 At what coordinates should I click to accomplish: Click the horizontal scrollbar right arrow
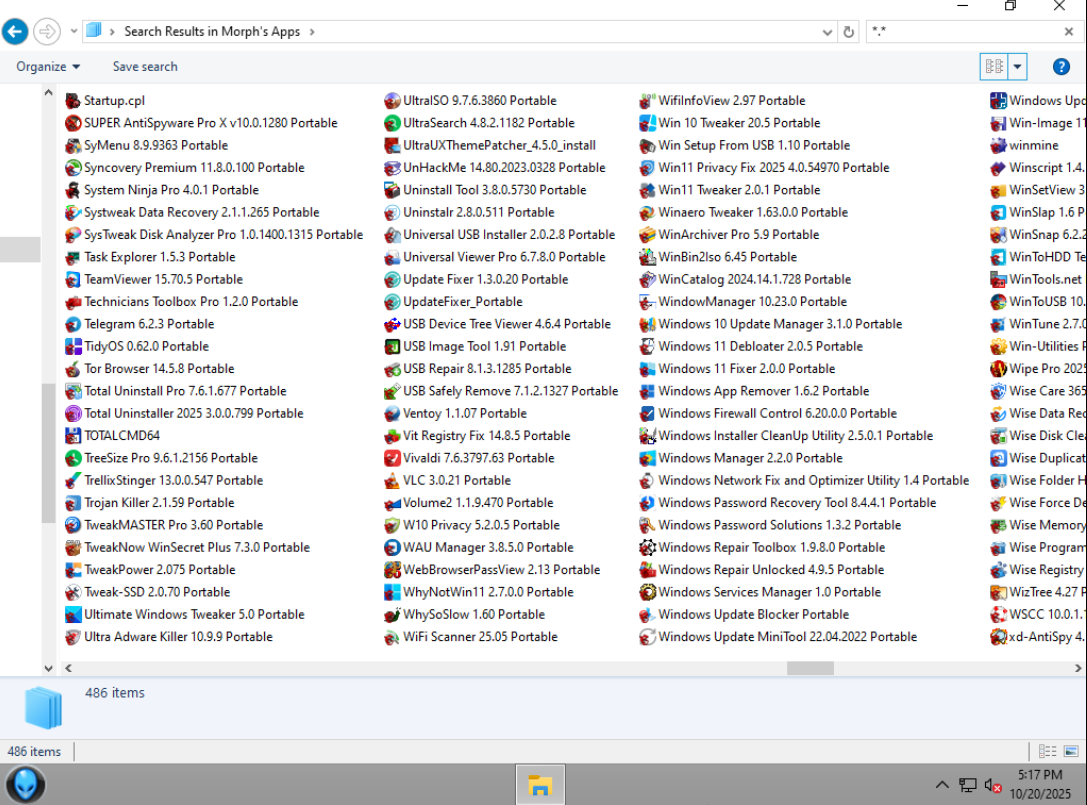pos(1078,668)
